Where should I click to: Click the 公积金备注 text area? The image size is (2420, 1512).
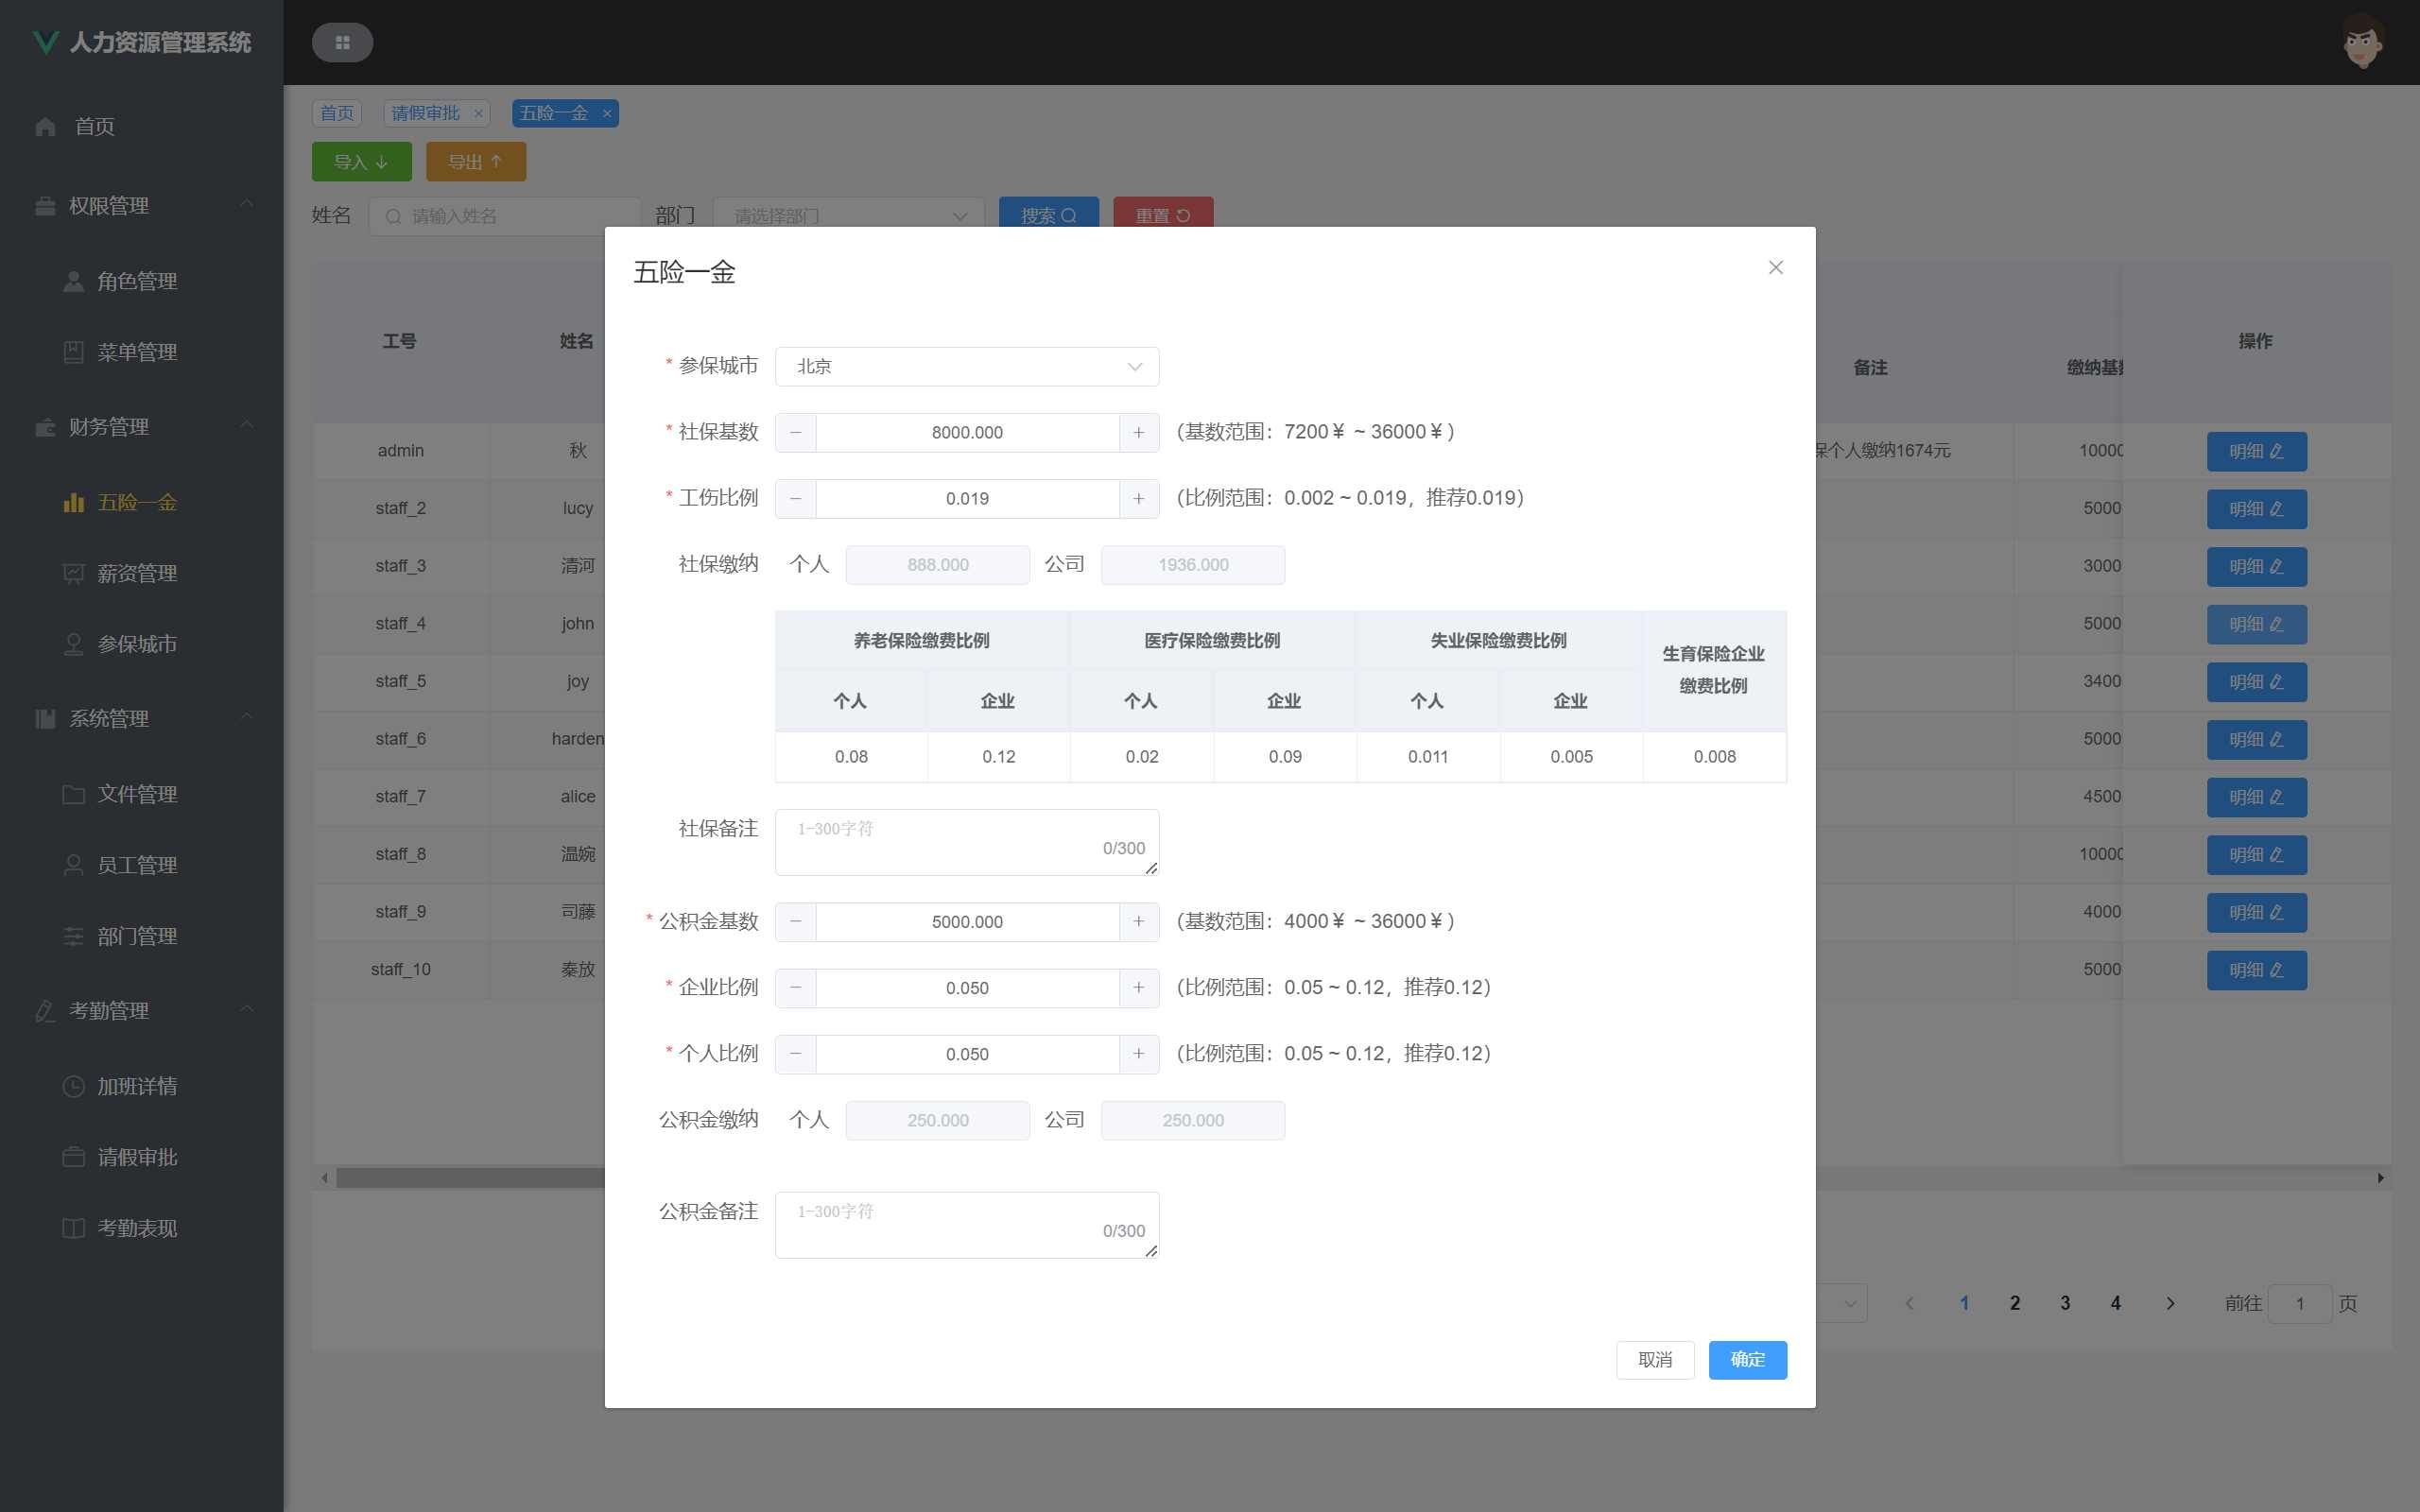[x=966, y=1225]
